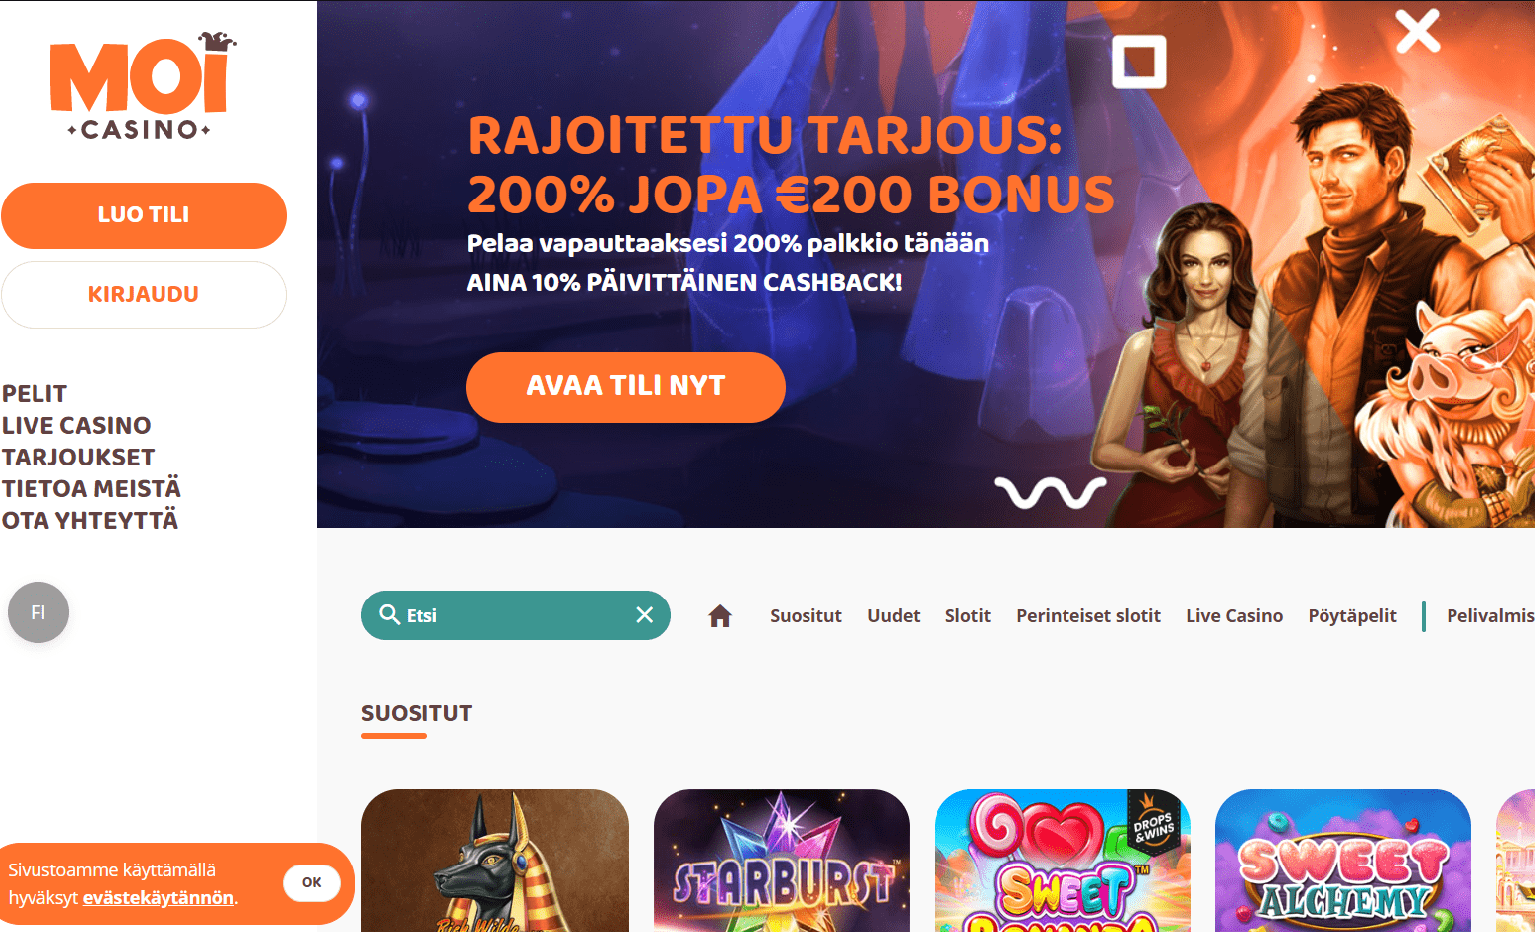
Task: Accept cookies with the OK button
Action: pos(312,882)
